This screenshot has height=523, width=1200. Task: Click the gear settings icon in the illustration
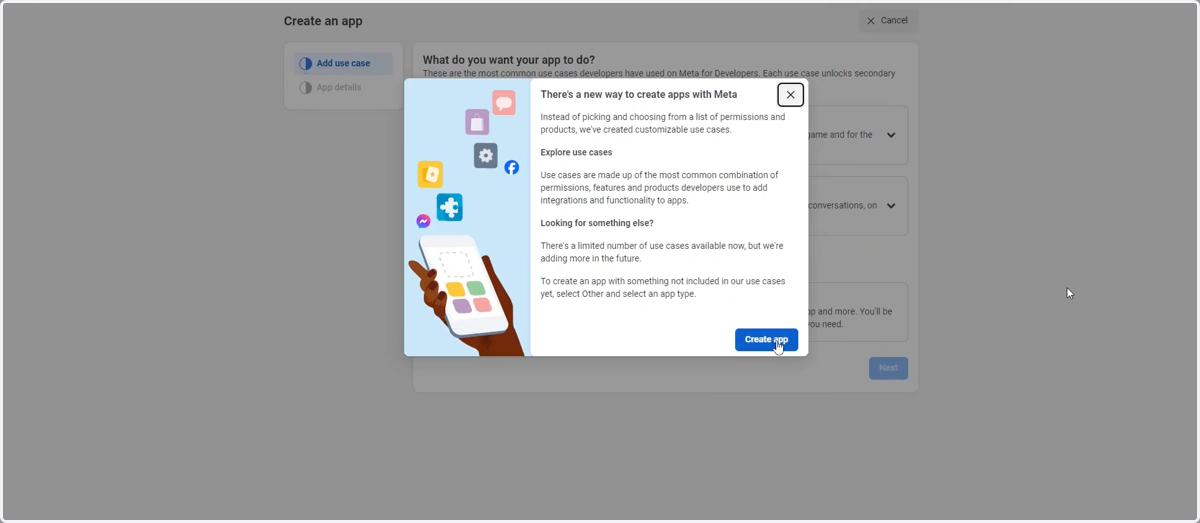point(486,155)
